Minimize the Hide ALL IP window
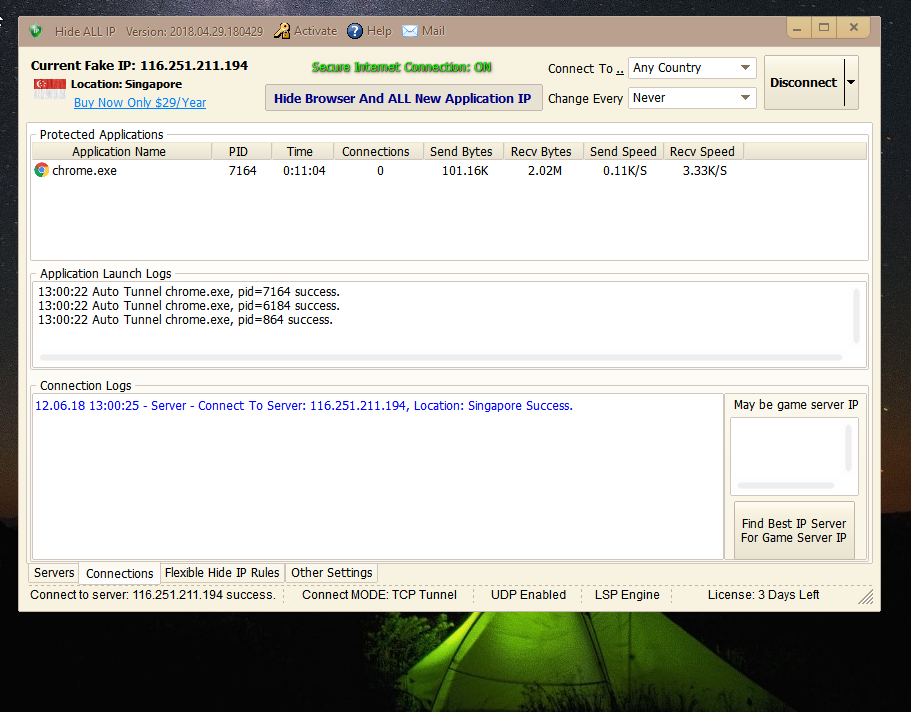 tap(799, 27)
